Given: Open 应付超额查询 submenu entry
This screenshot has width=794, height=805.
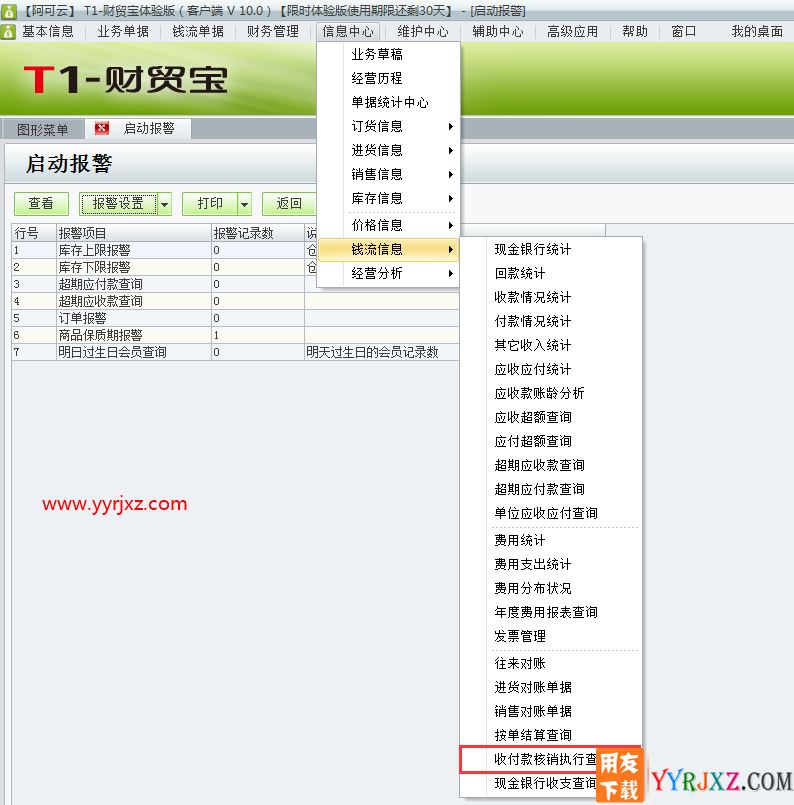Looking at the screenshot, I should point(551,442).
